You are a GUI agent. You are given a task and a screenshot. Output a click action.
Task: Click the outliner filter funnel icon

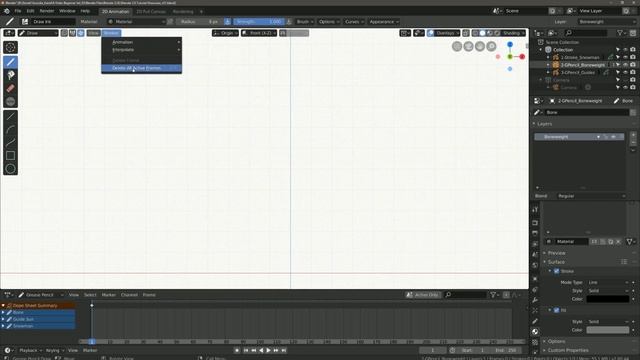tap(620, 33)
